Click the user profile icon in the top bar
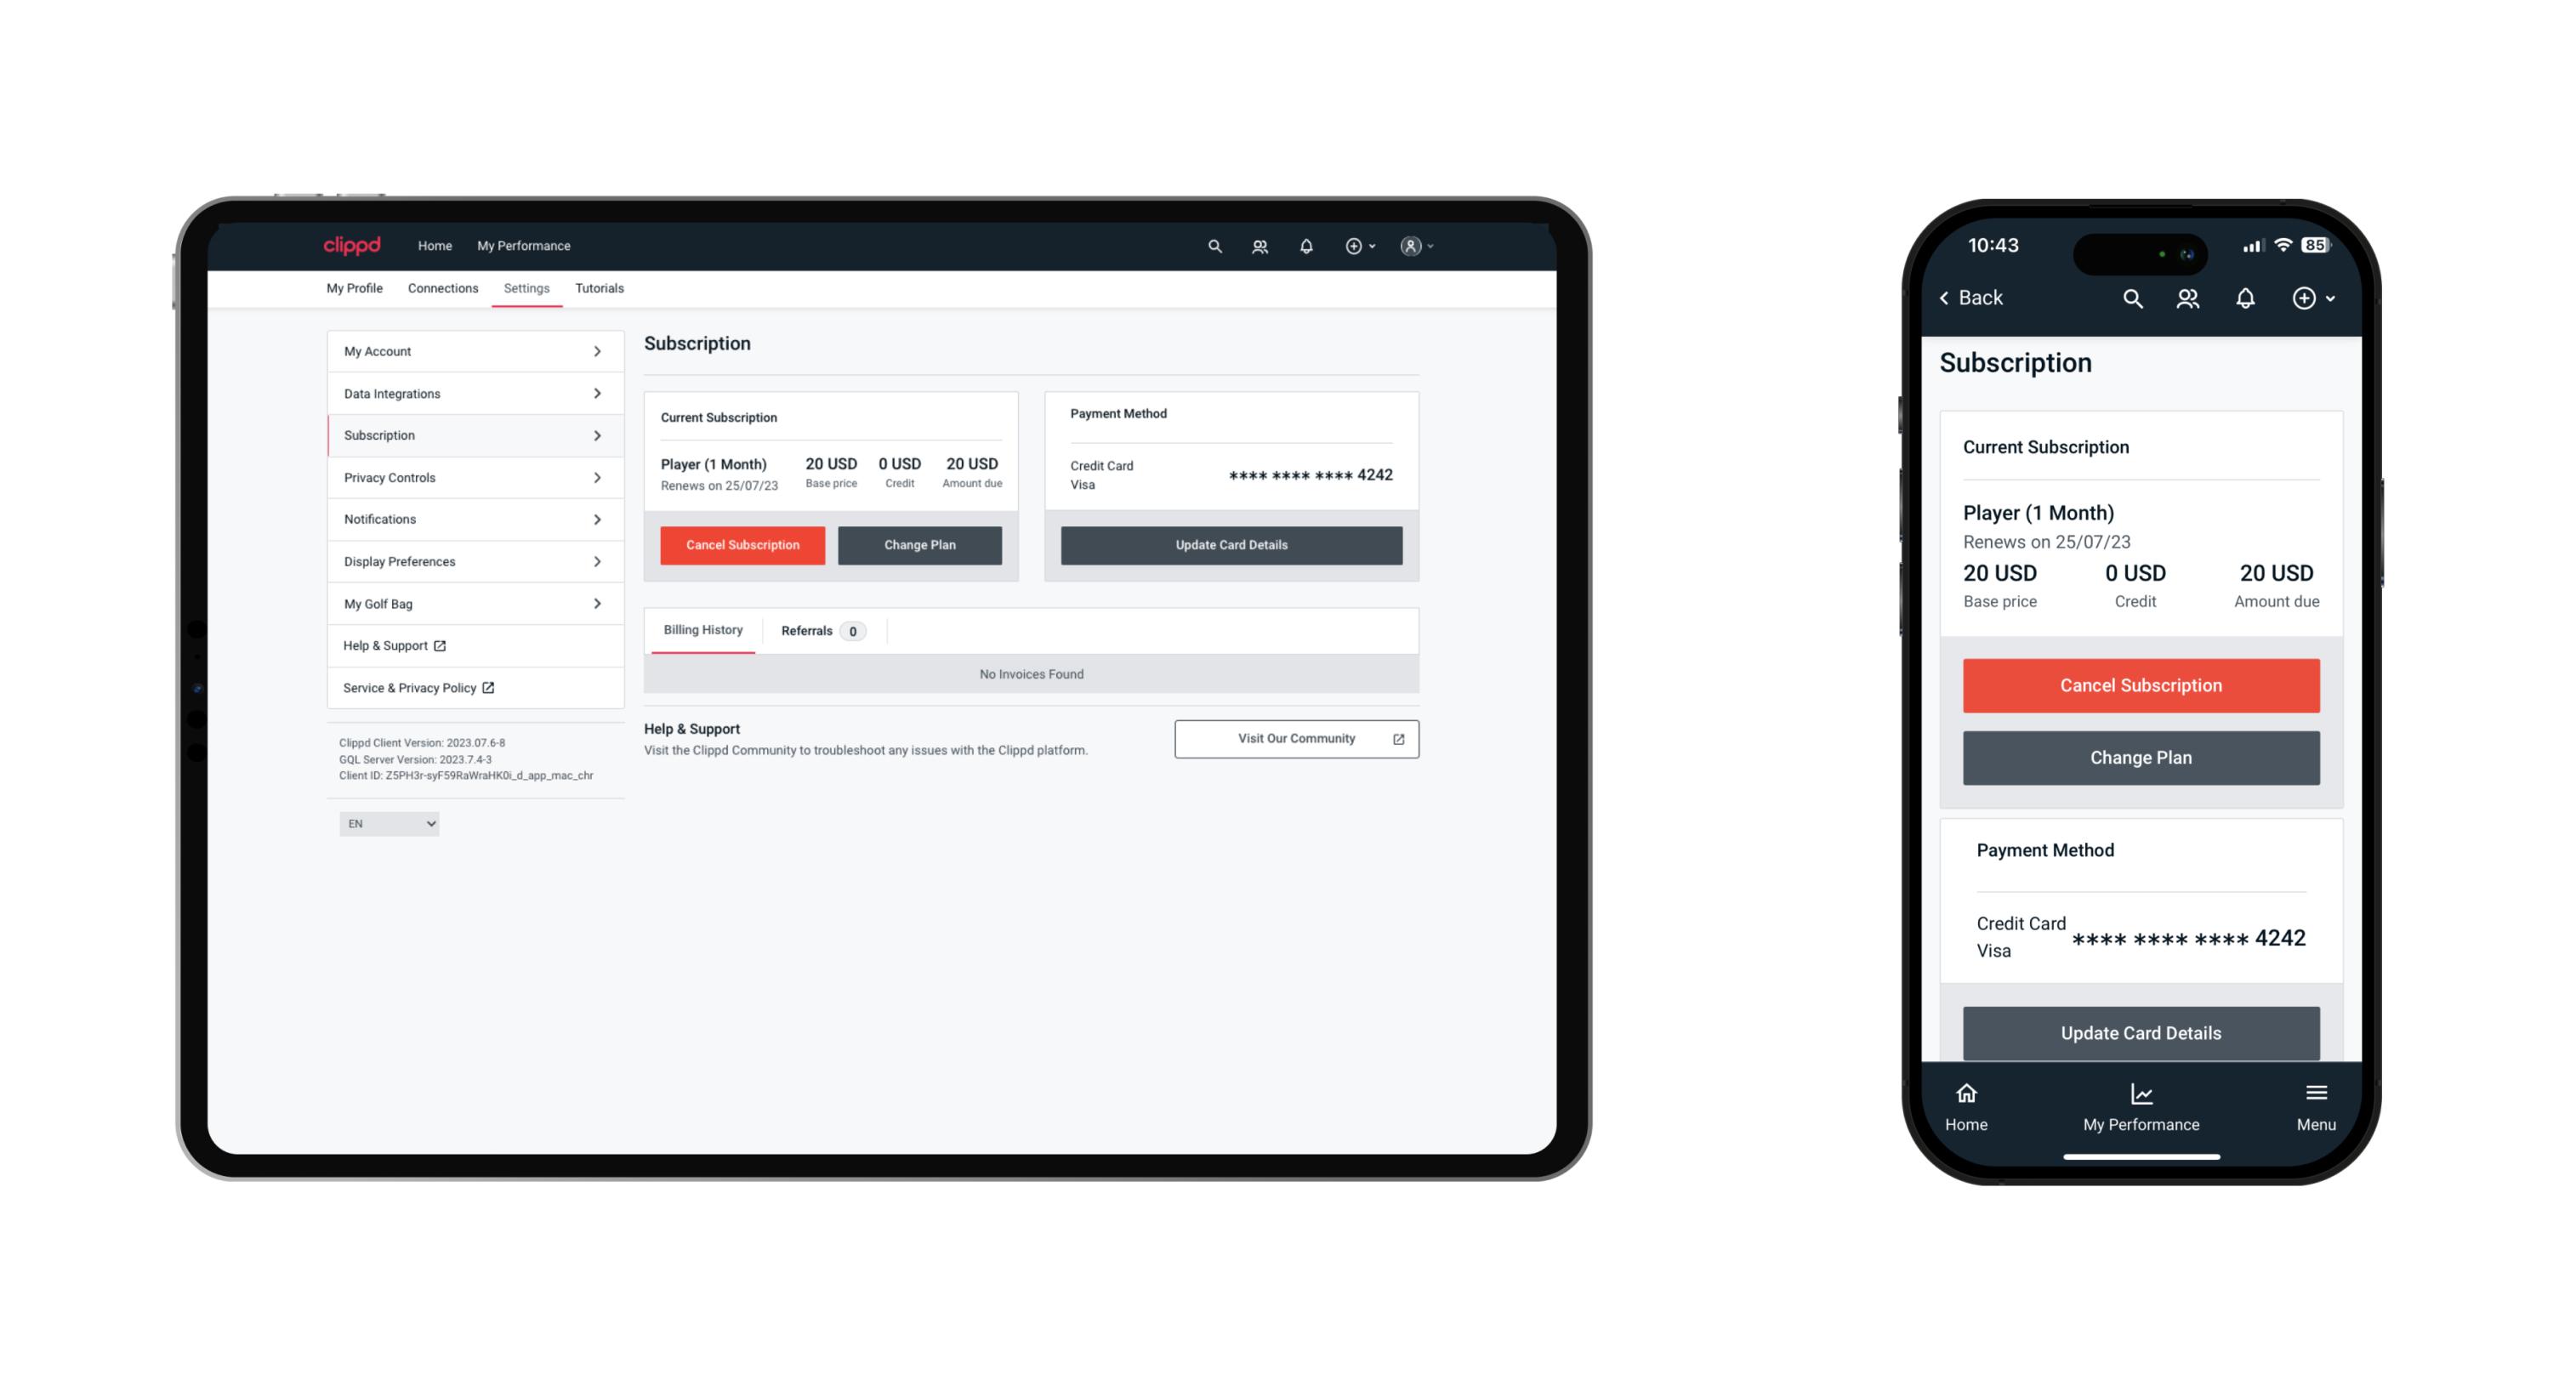This screenshot has width=2576, height=1386. pos(1407,244)
